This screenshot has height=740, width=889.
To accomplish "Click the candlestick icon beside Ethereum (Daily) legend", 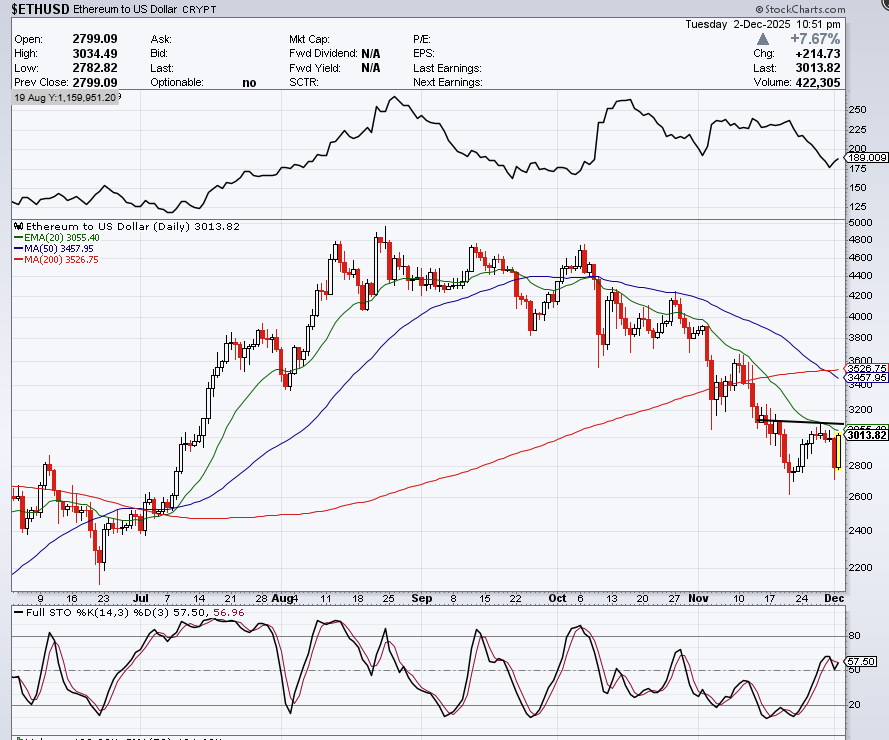I will tap(19, 226).
